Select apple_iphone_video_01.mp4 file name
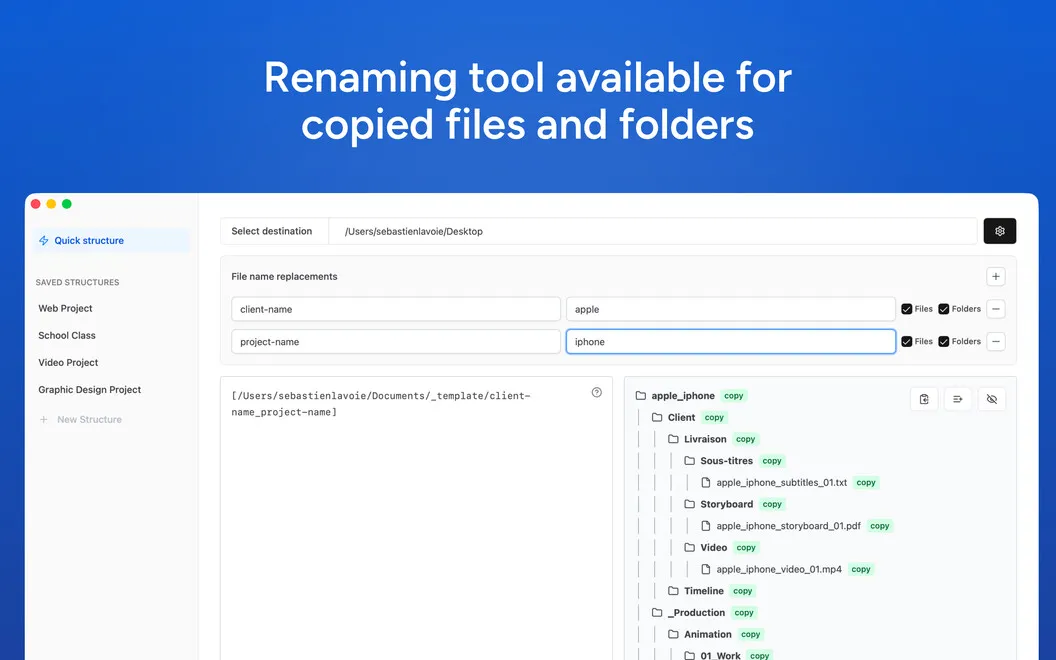The height and width of the screenshot is (660, 1056). point(779,569)
